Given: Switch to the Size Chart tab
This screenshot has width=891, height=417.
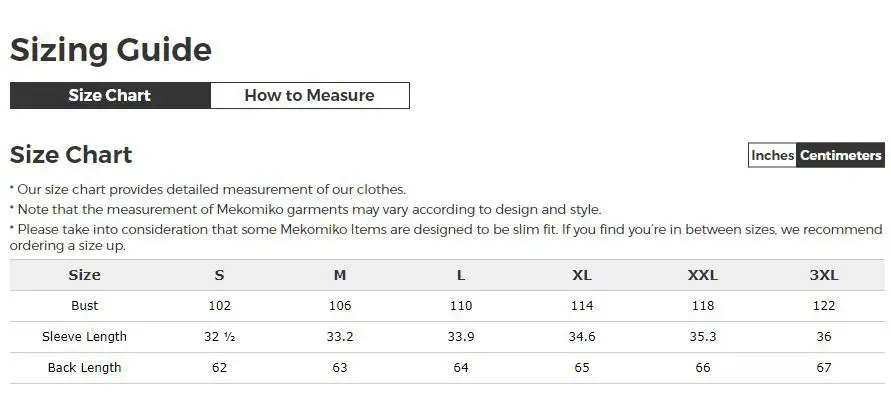Looking at the screenshot, I should 110,96.
